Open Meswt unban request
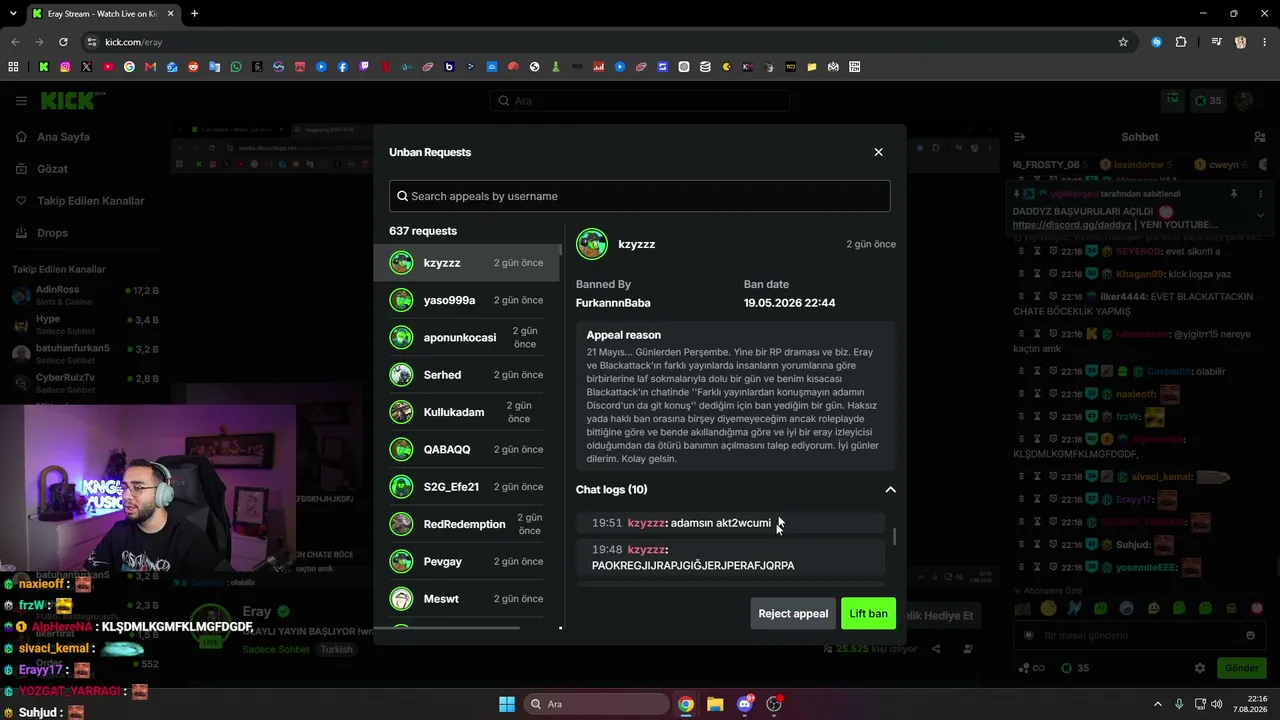Screen dimensions: 1280x720 467,599
